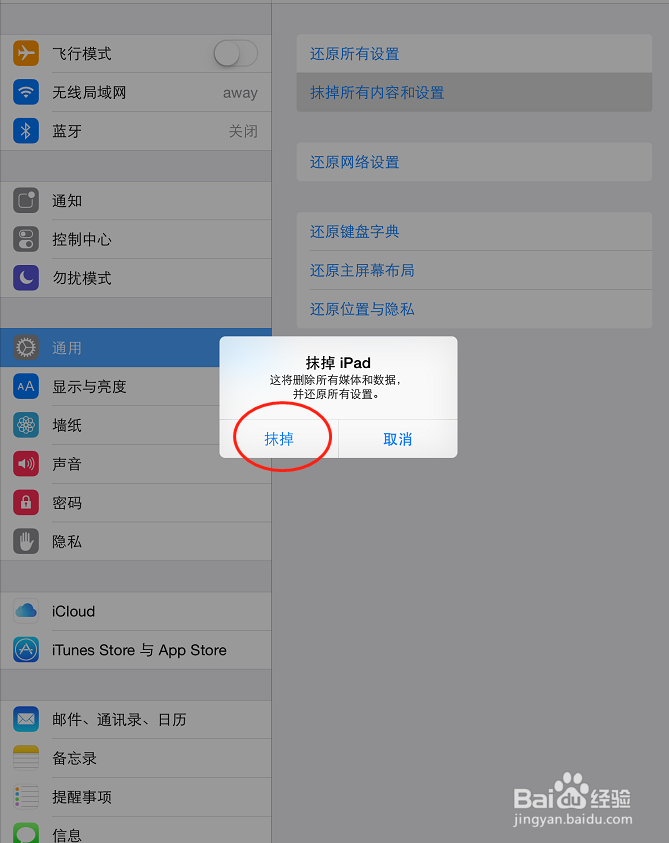
Task: Choose 还原键盘字典 option
Action: click(x=474, y=232)
